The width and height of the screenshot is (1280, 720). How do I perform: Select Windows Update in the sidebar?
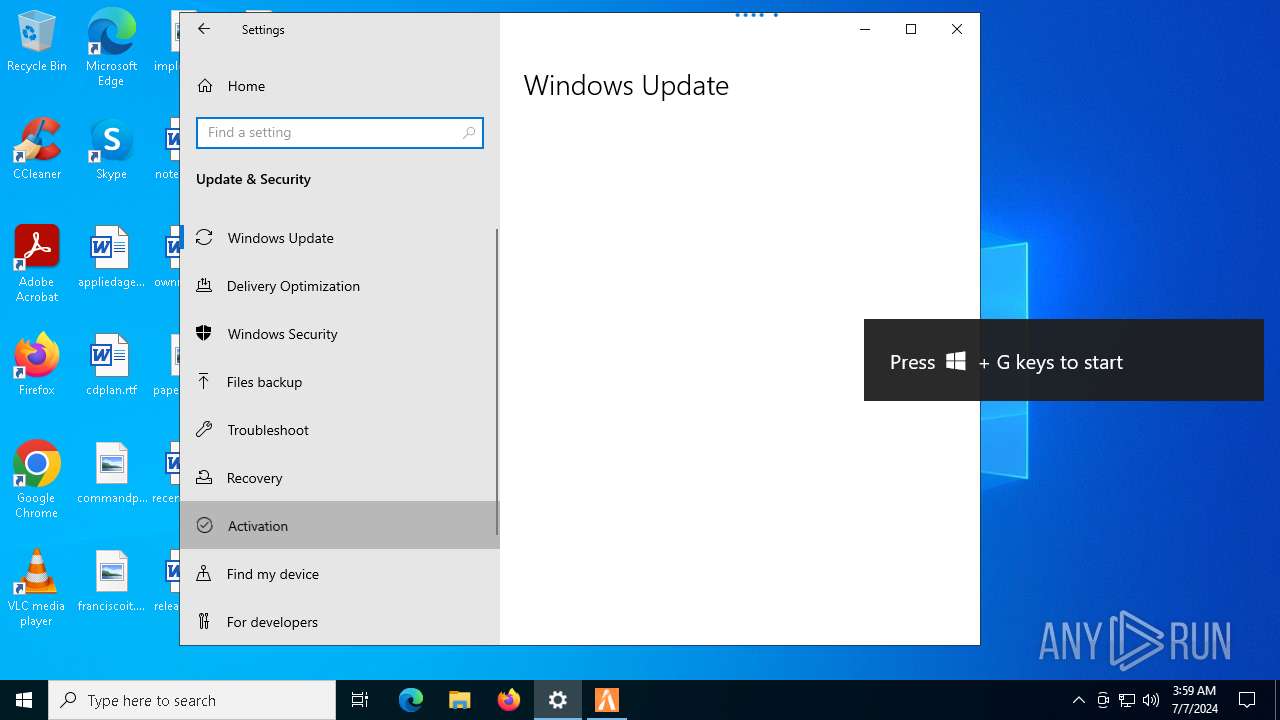click(340, 238)
